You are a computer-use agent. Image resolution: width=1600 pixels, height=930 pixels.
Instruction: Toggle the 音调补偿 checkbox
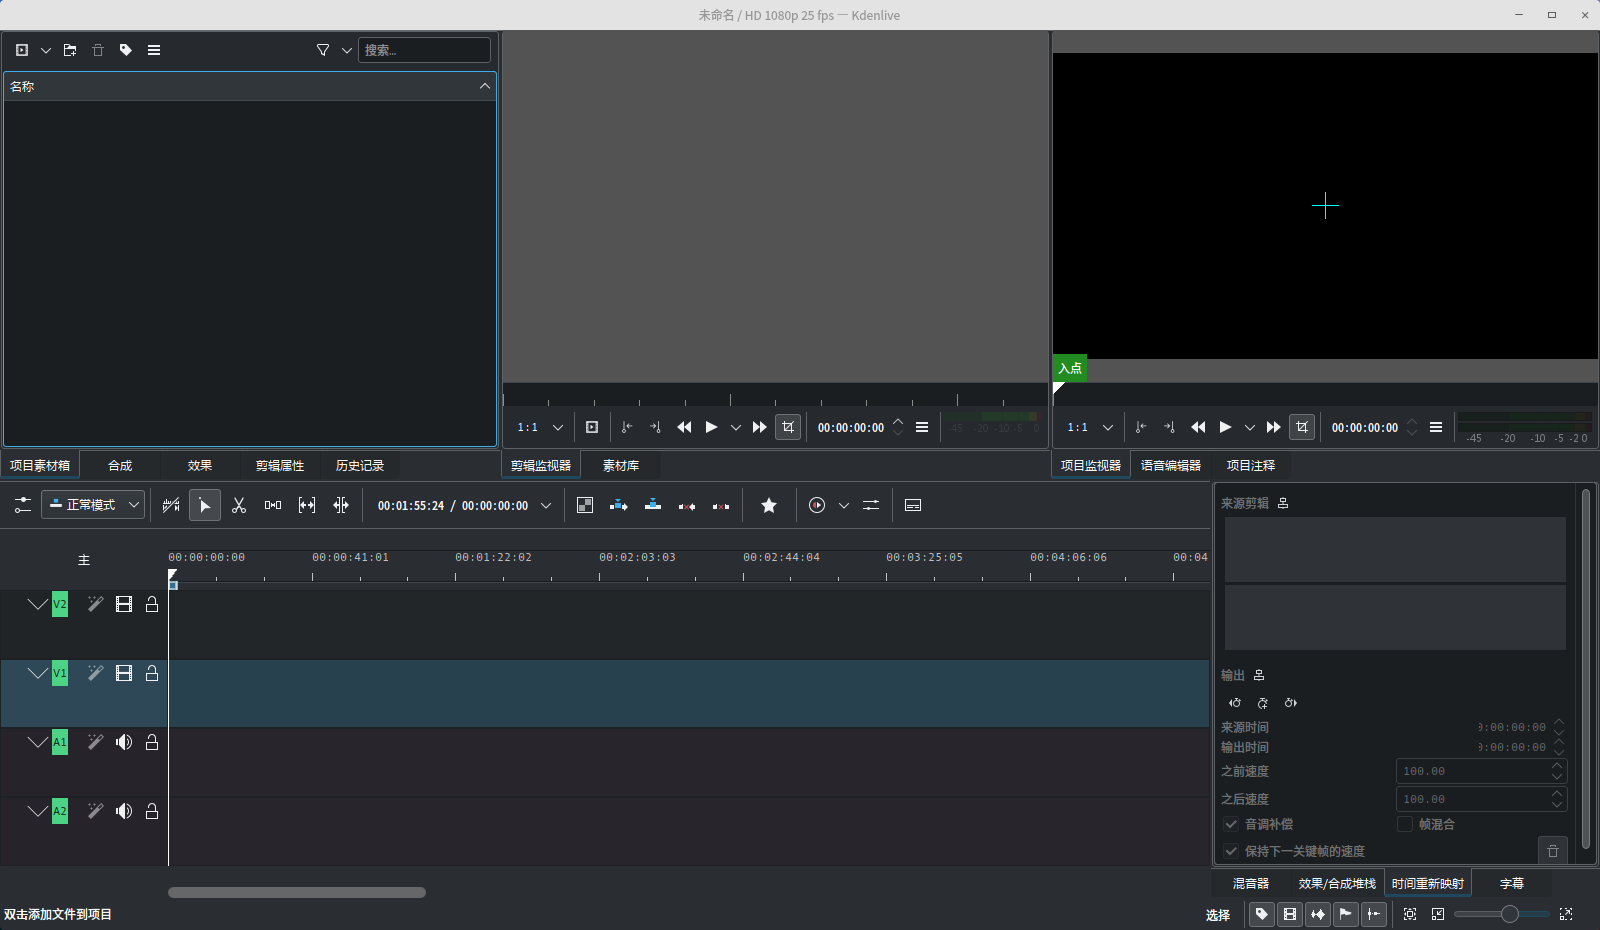[x=1232, y=824]
